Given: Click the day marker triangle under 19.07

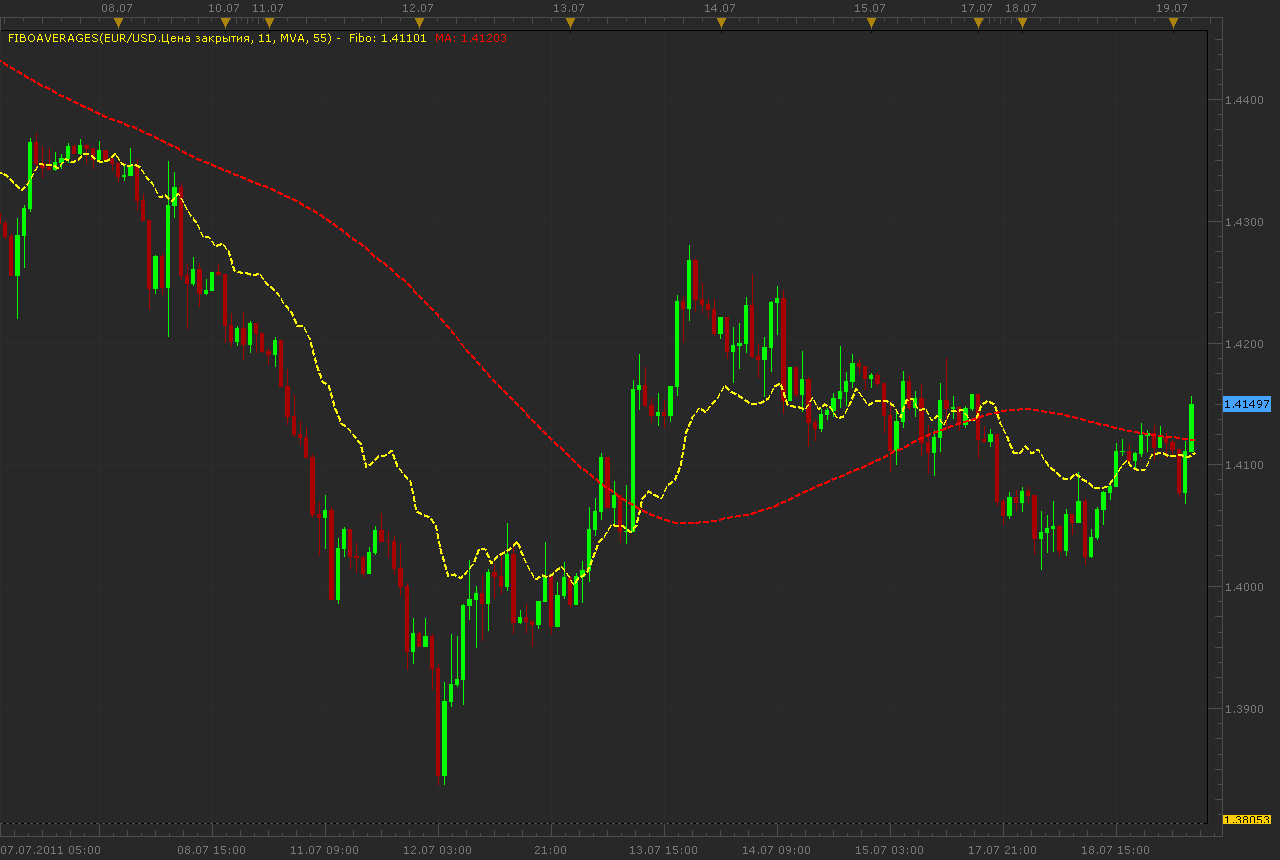Looking at the screenshot, I should (x=1174, y=22).
